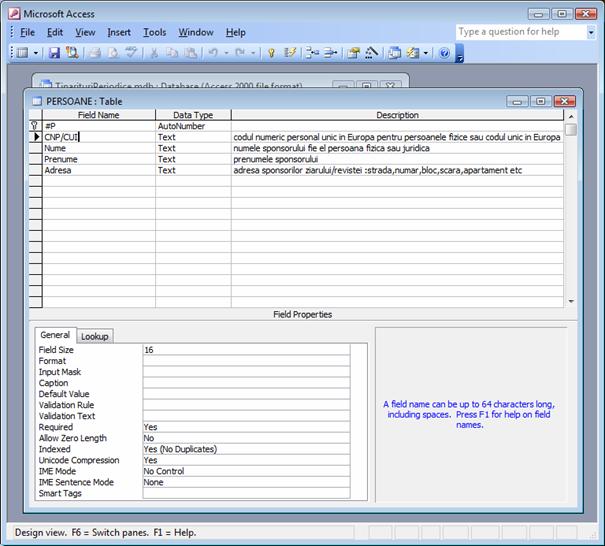Click the Field Size value box
The width and height of the screenshot is (605, 546).
[246, 350]
